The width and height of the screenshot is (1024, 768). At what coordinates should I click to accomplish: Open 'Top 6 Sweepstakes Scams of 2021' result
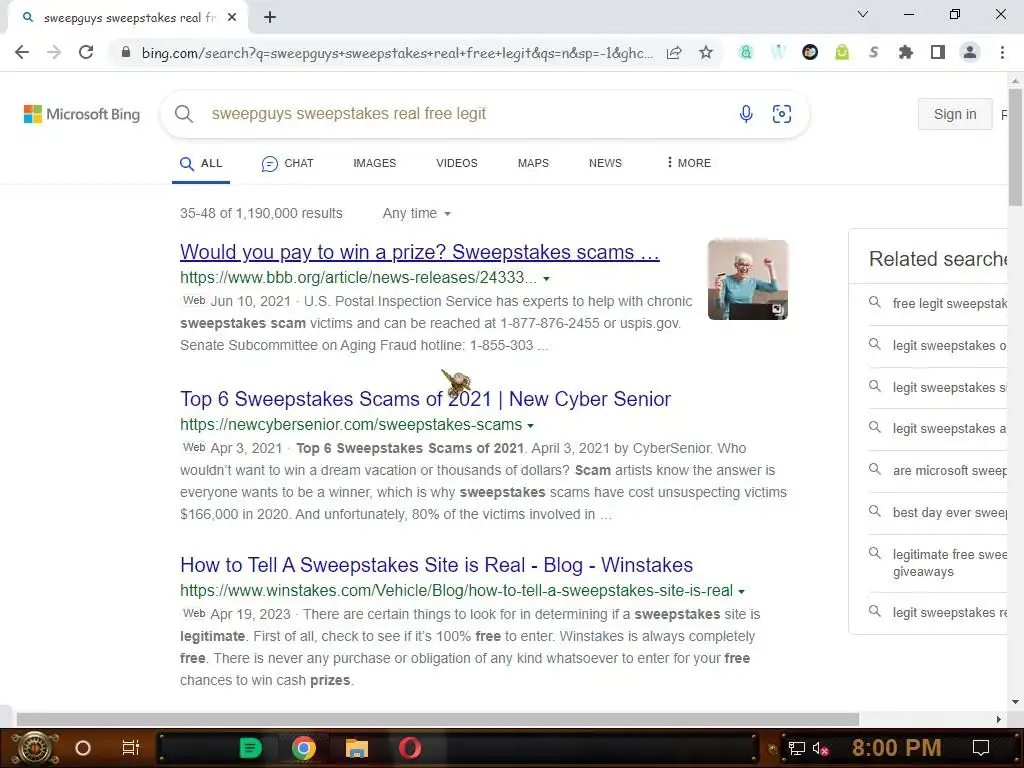pyautogui.click(x=426, y=399)
